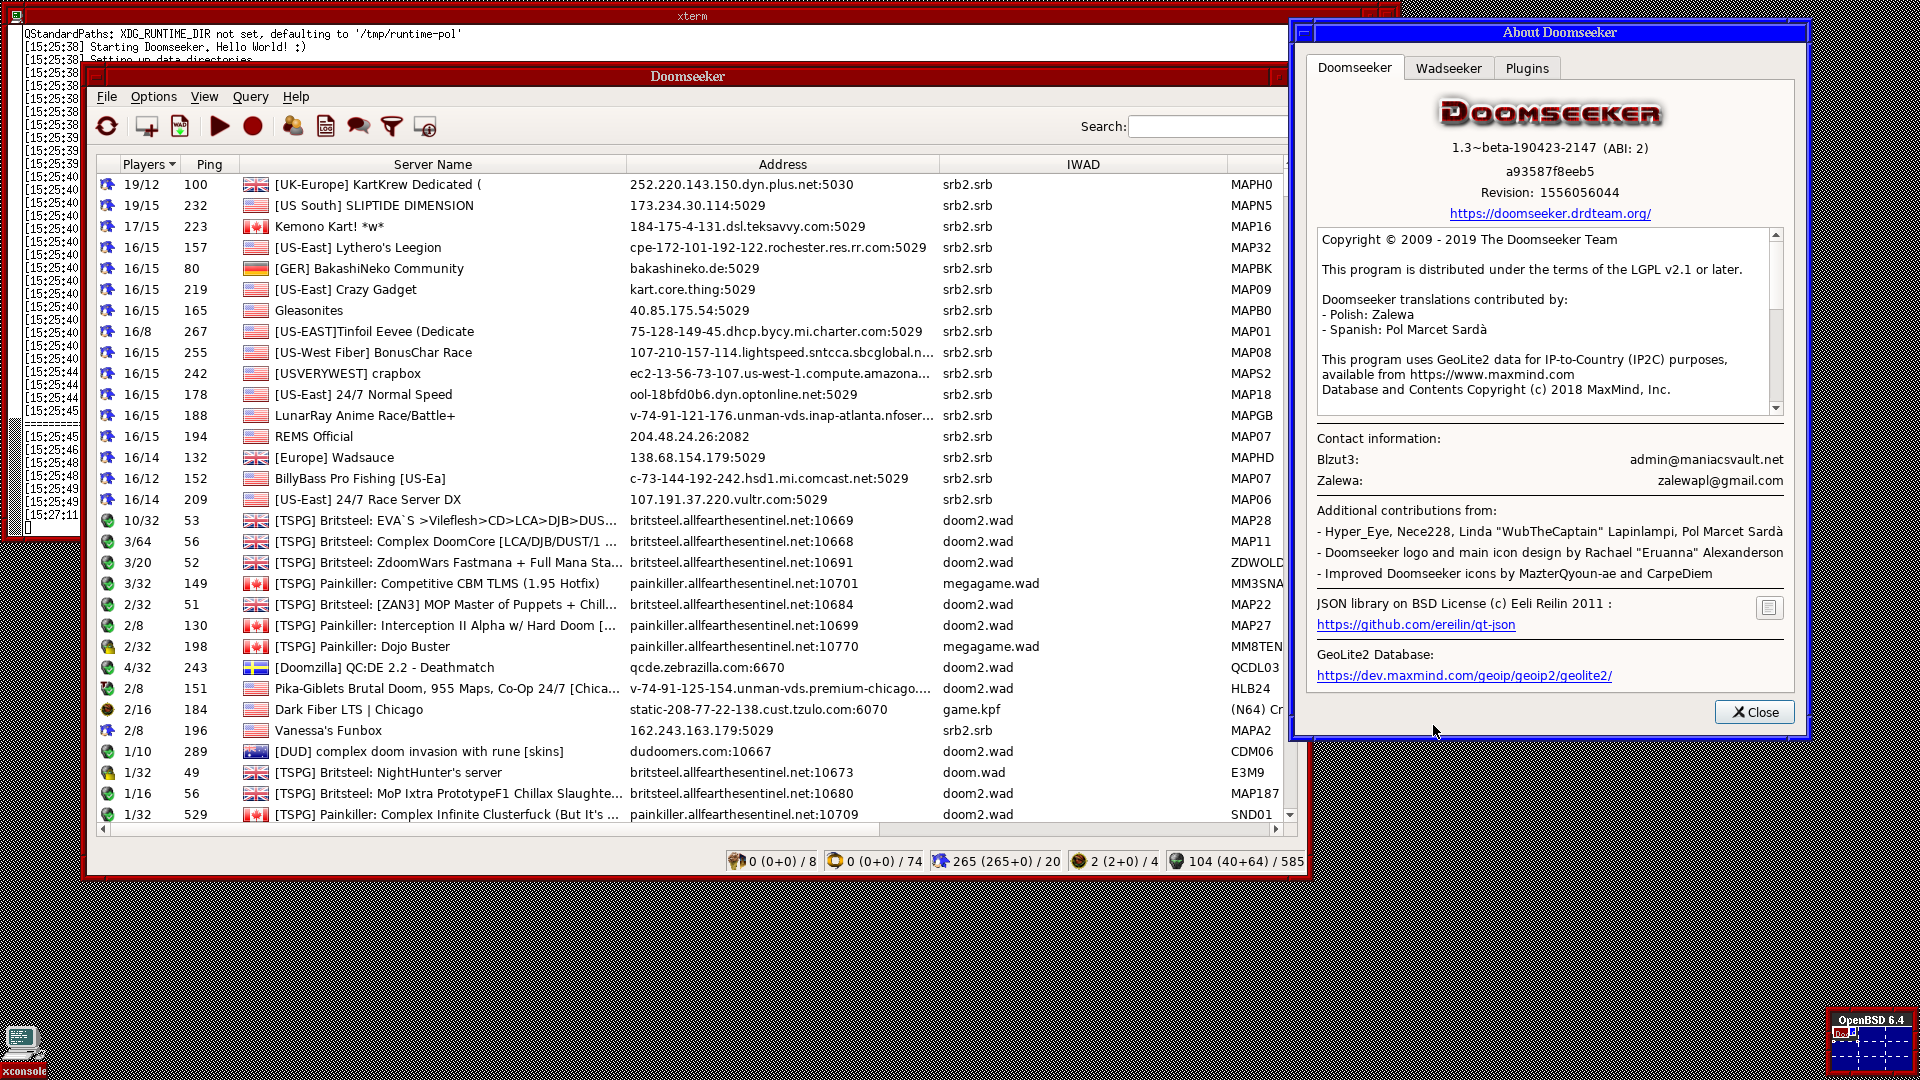Open the Query menu
The image size is (1920, 1080).
coord(250,97)
